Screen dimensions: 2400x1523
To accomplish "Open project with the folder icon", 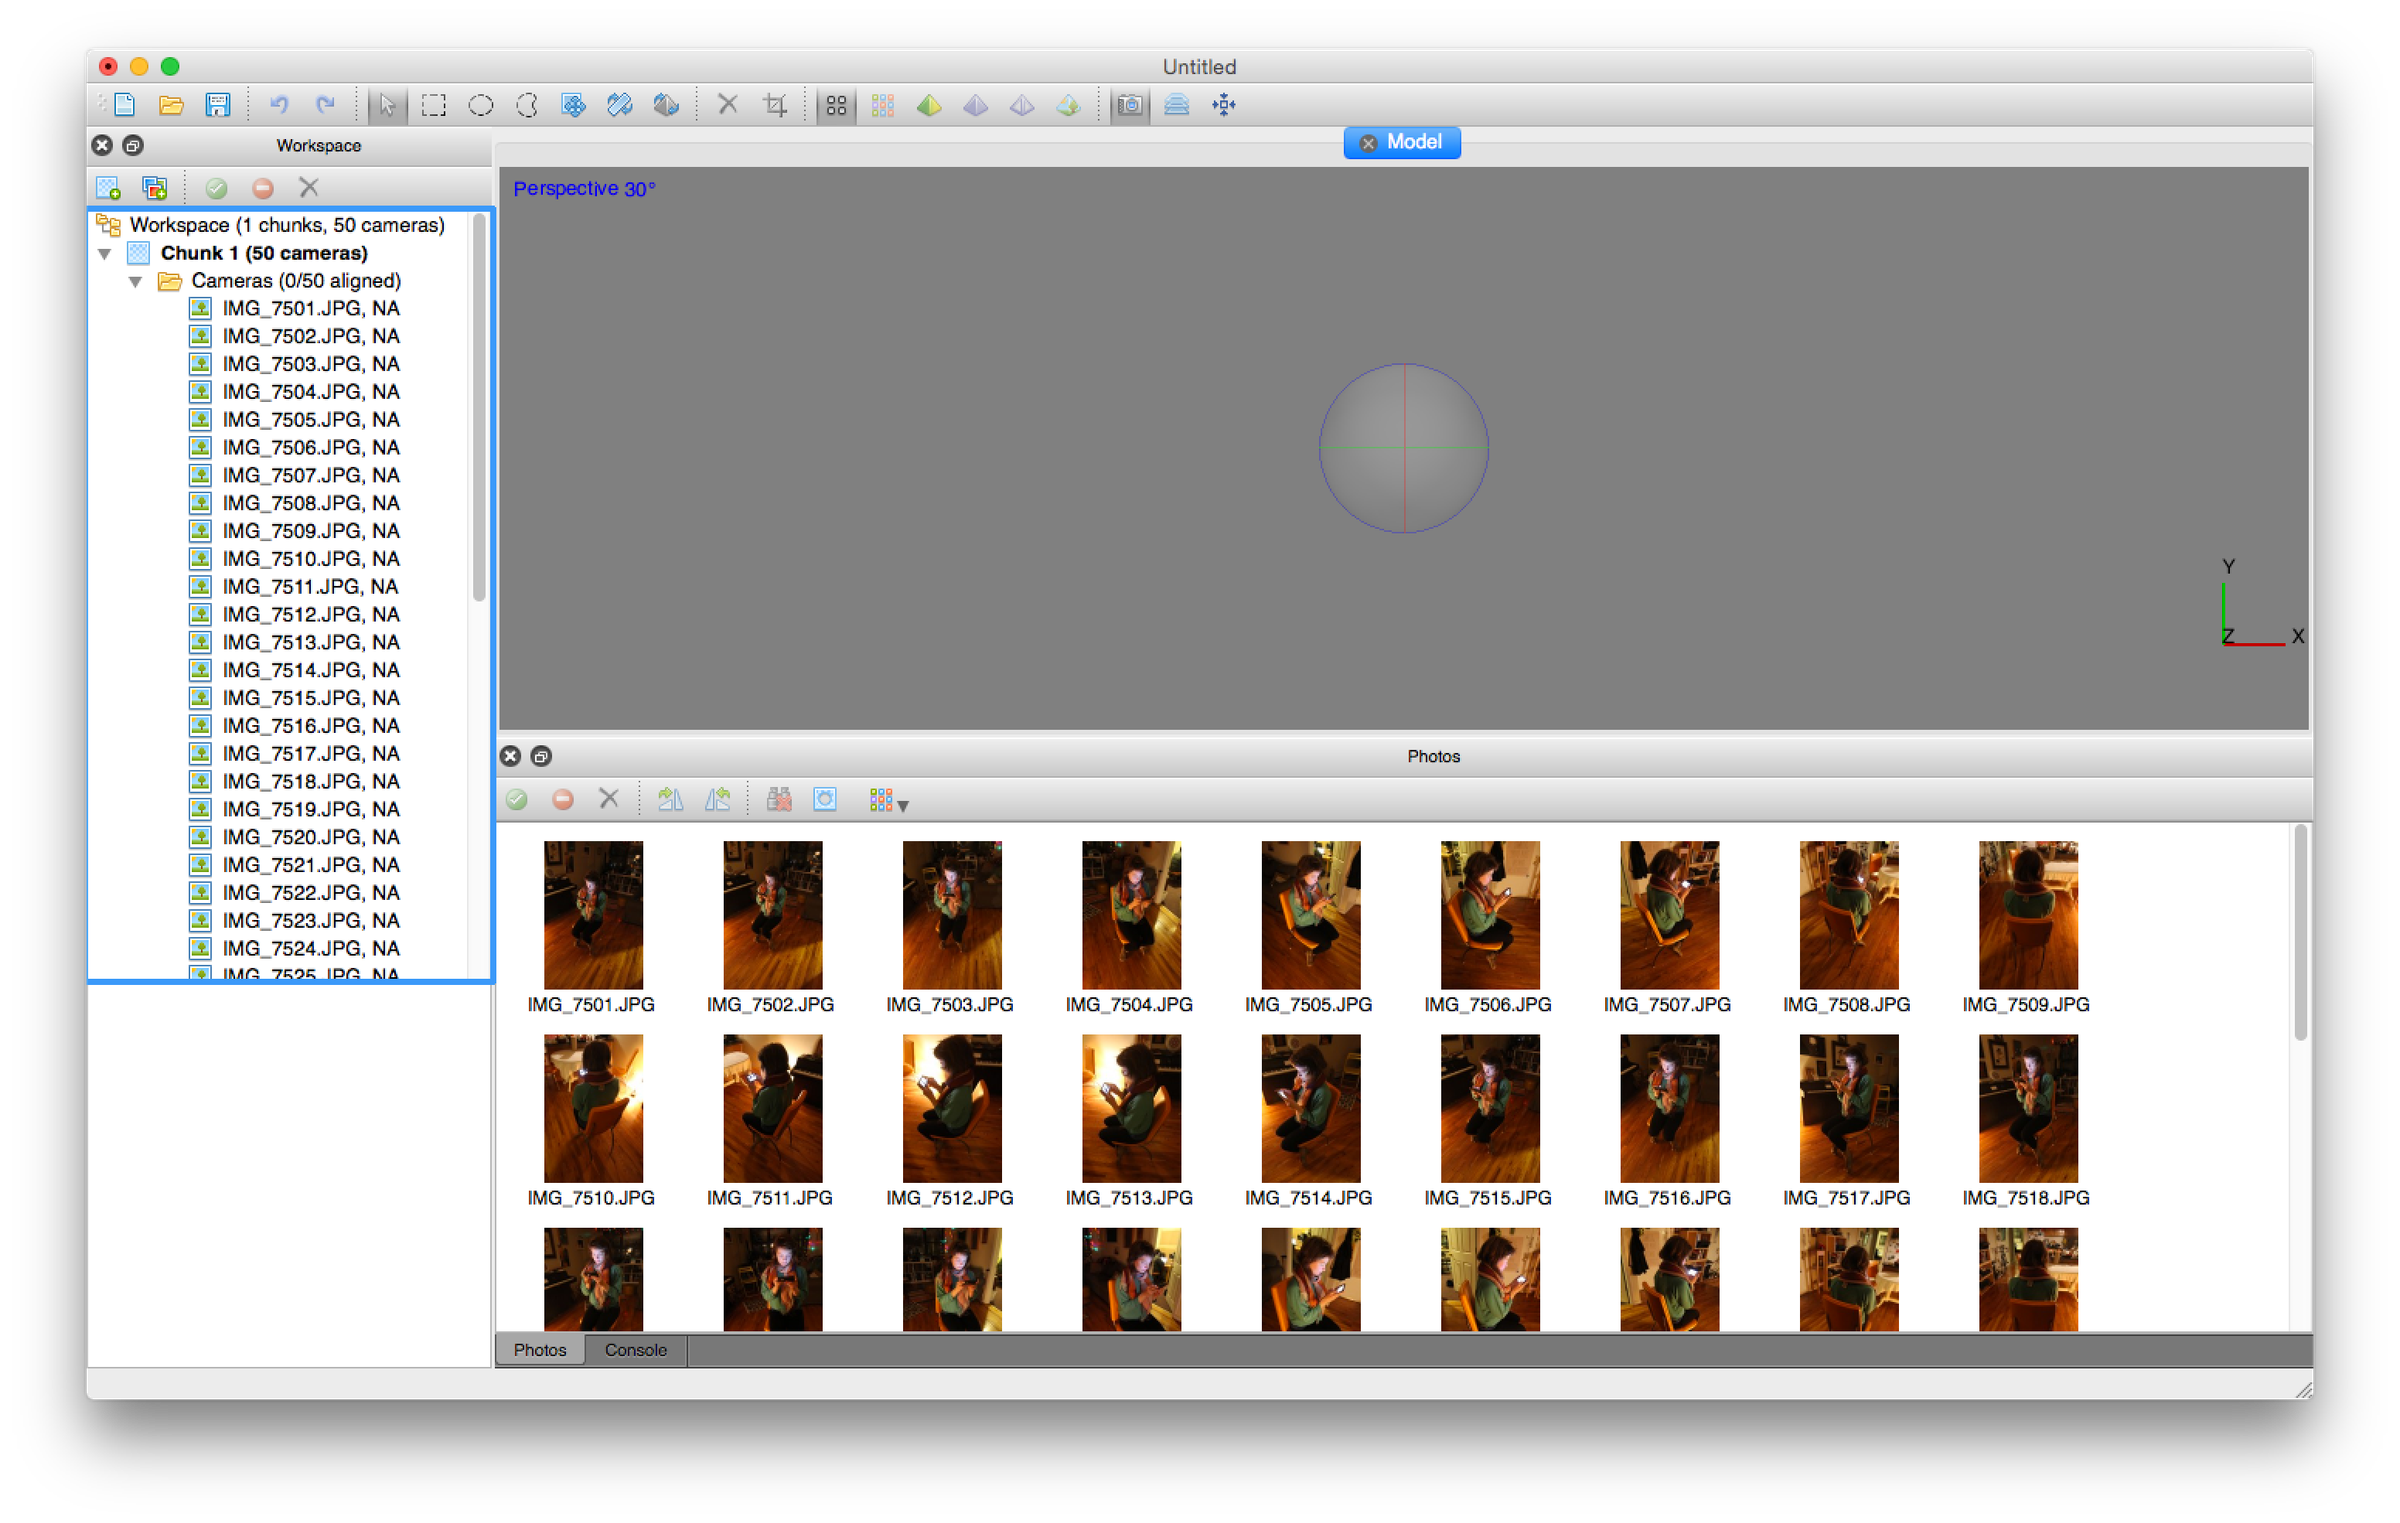I will tap(171, 105).
